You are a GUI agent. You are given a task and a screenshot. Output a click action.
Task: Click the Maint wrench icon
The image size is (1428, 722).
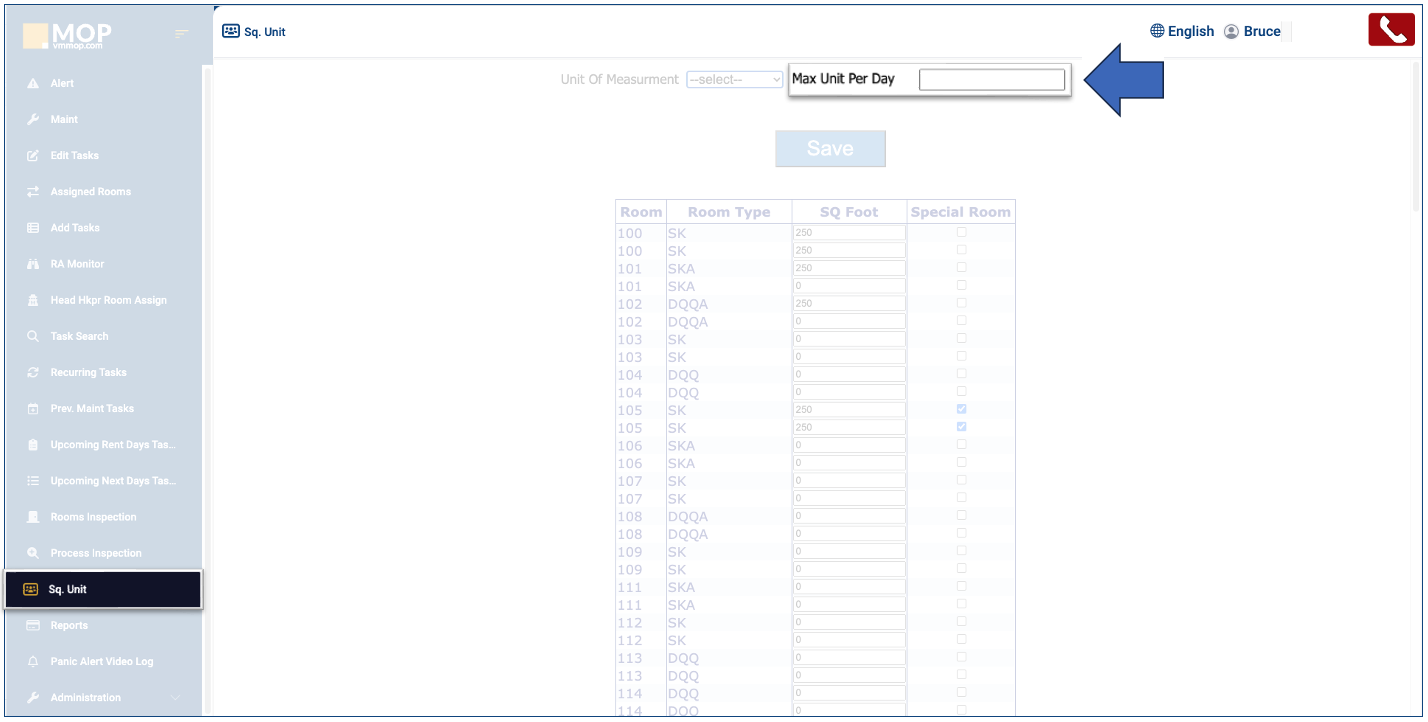[x=33, y=120]
